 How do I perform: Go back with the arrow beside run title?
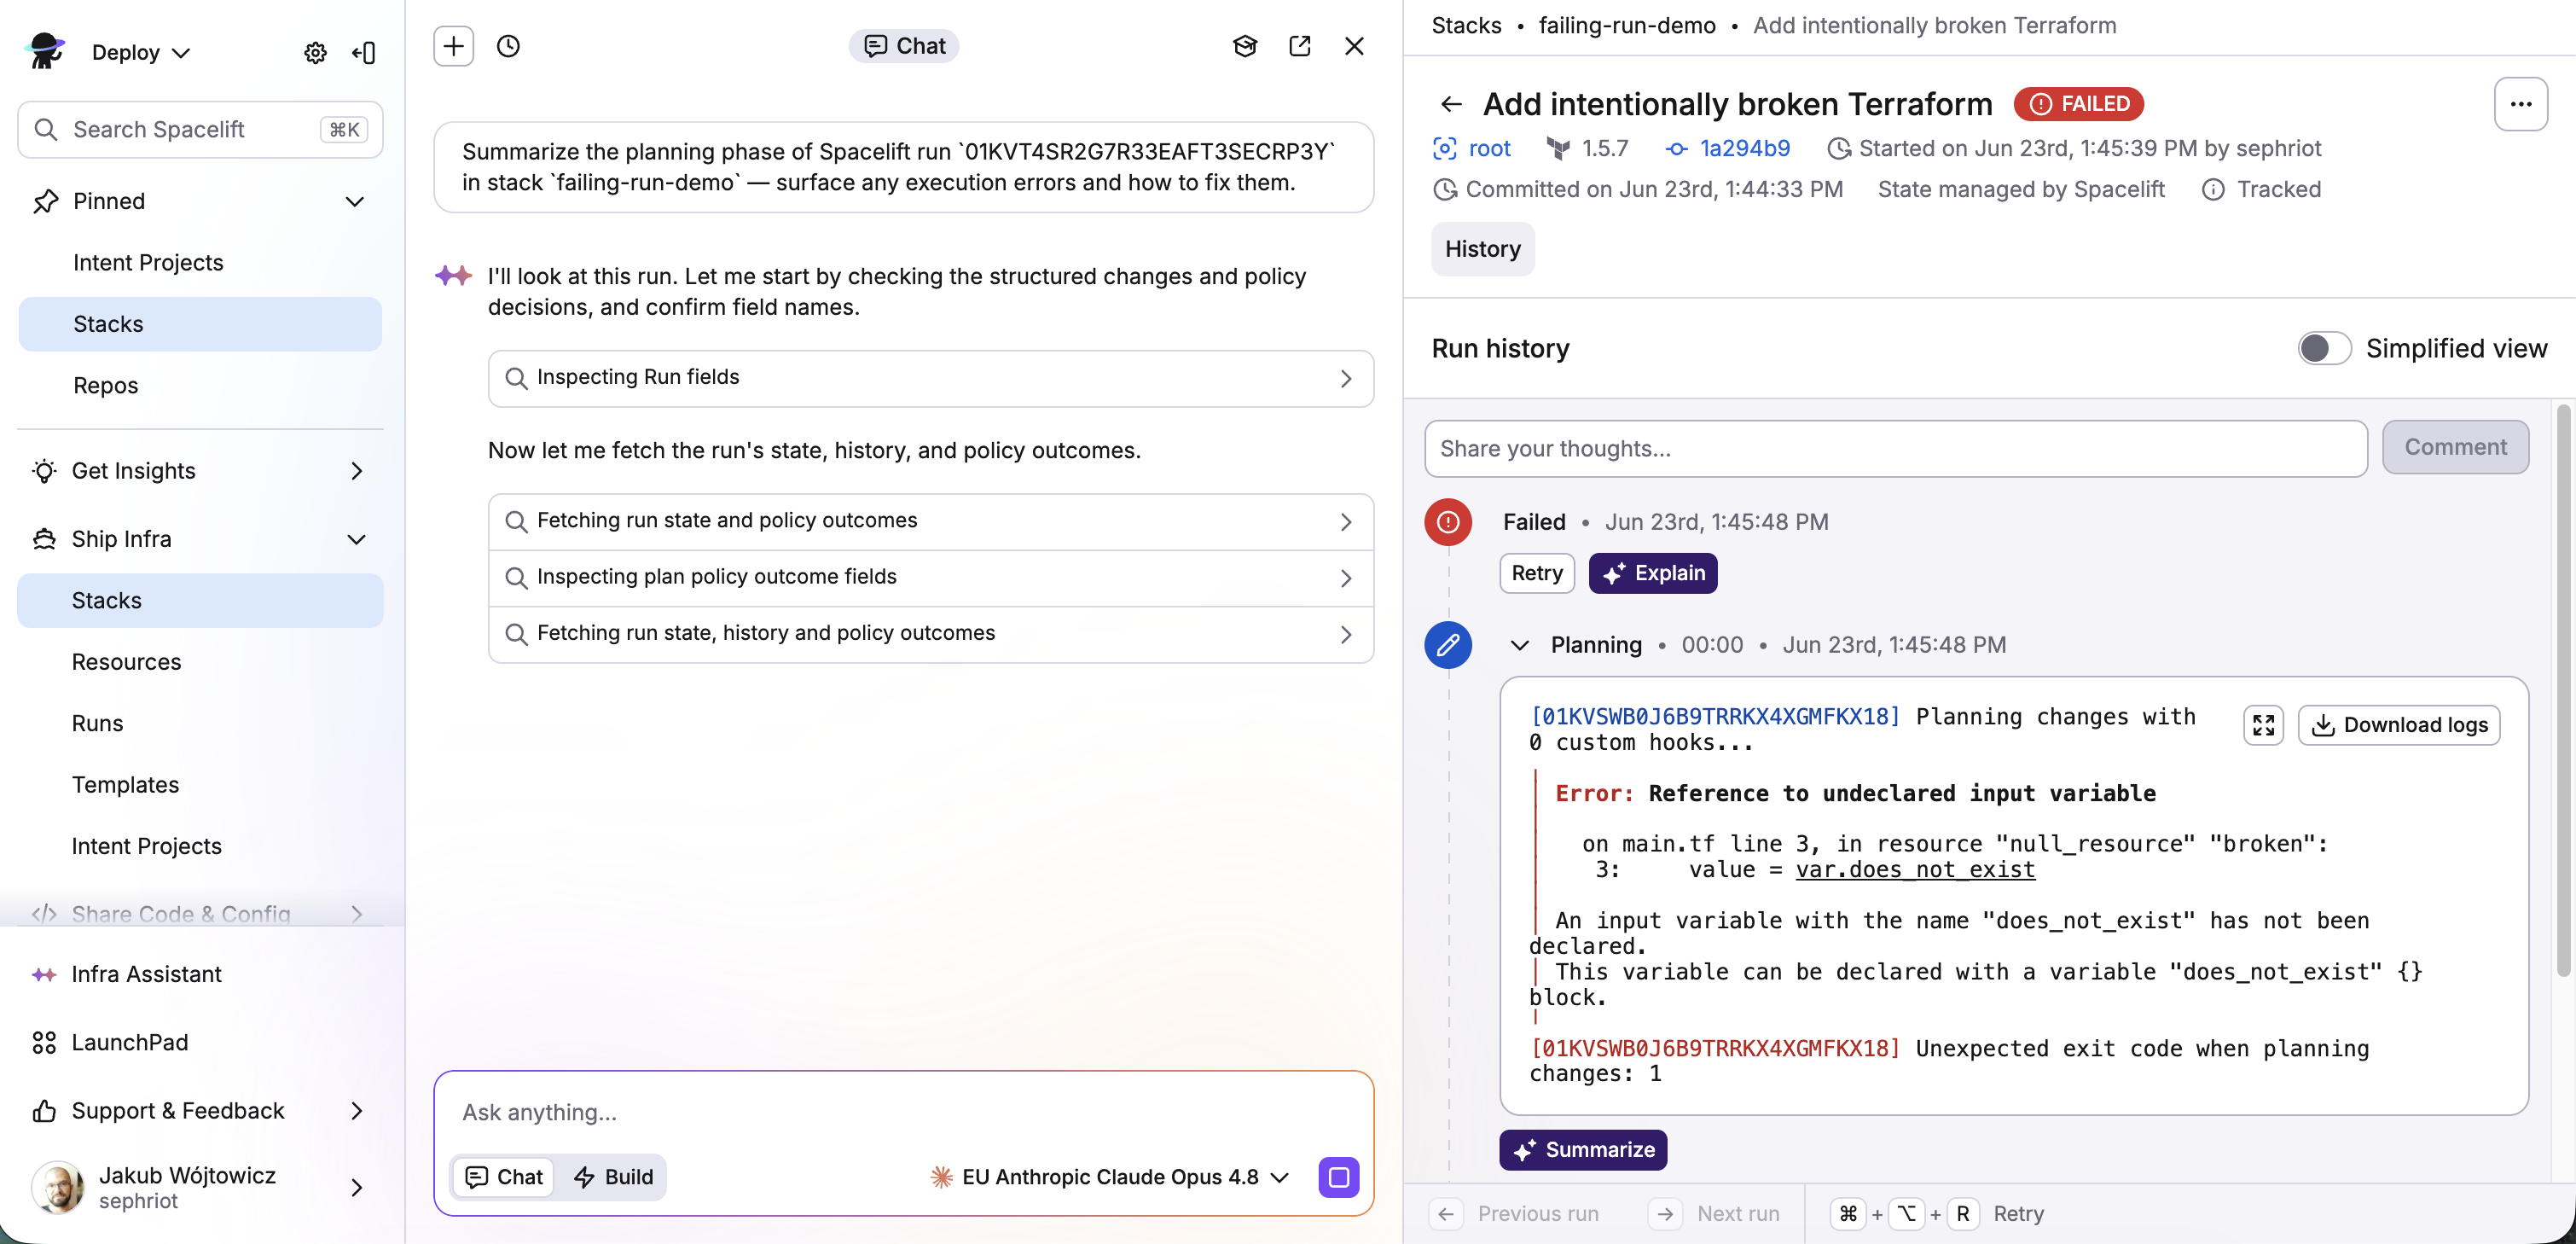(1451, 104)
